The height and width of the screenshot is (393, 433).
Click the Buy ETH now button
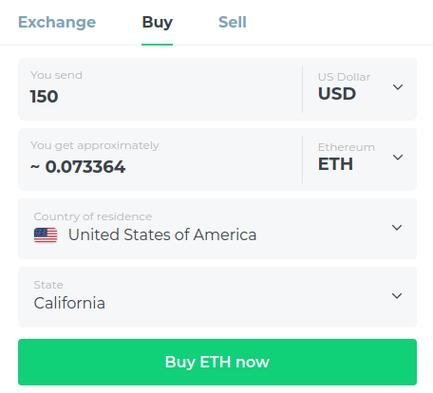tap(217, 362)
